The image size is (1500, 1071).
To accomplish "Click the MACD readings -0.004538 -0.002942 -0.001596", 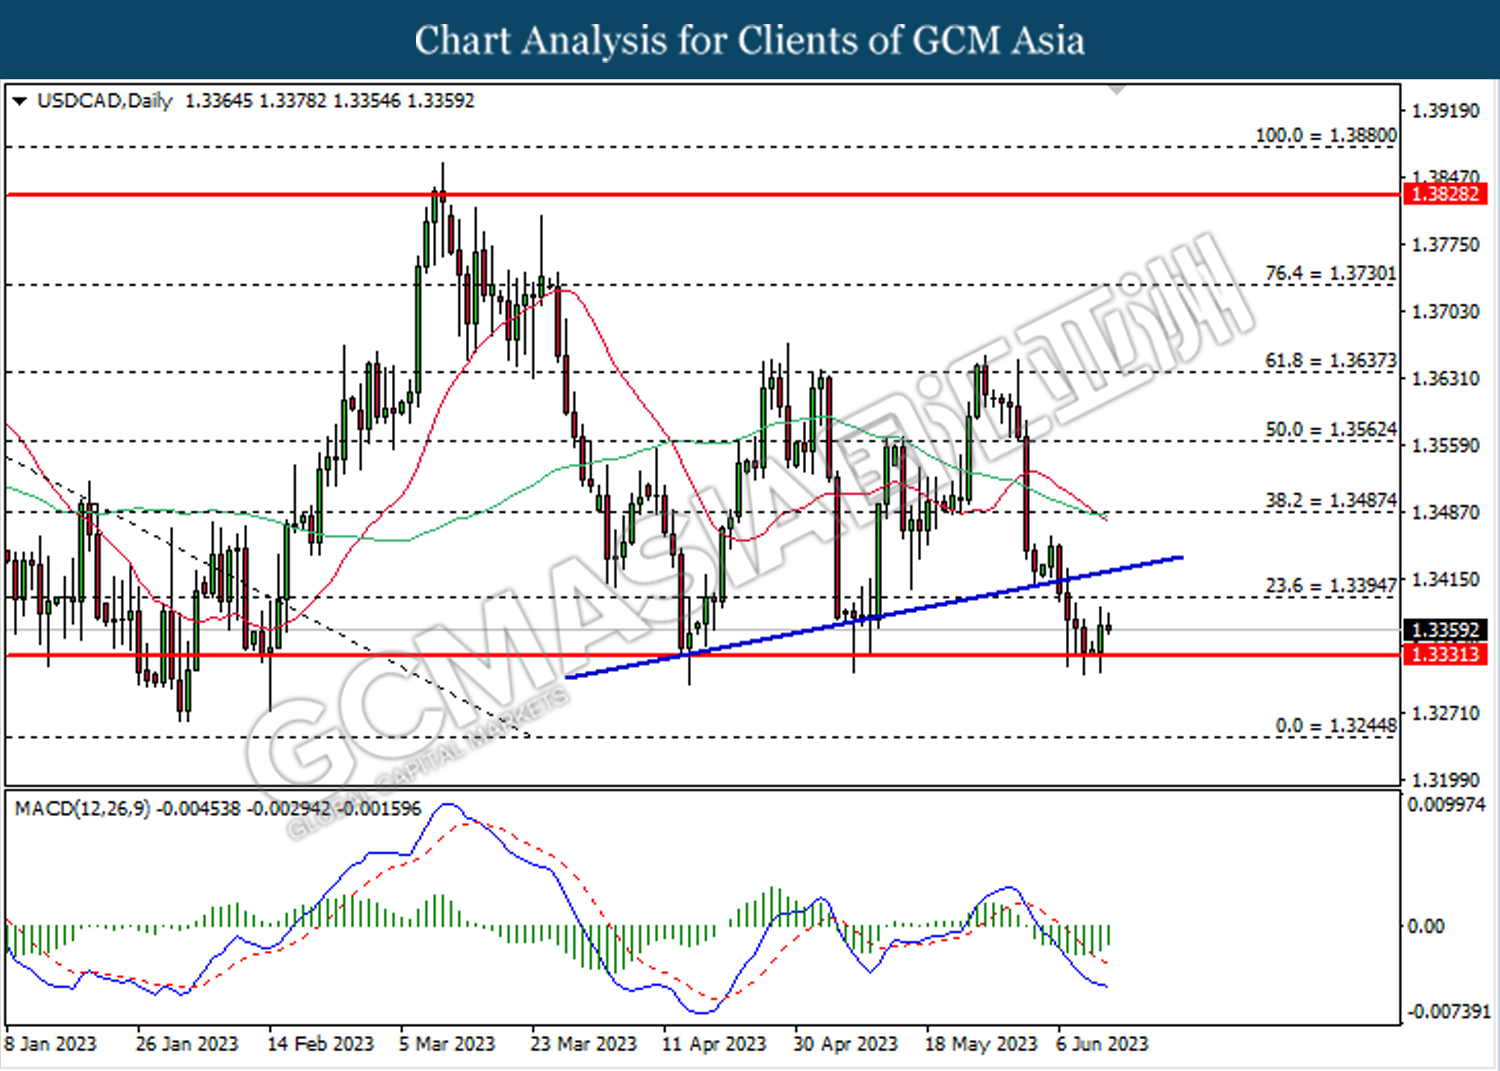I will coord(290,808).
